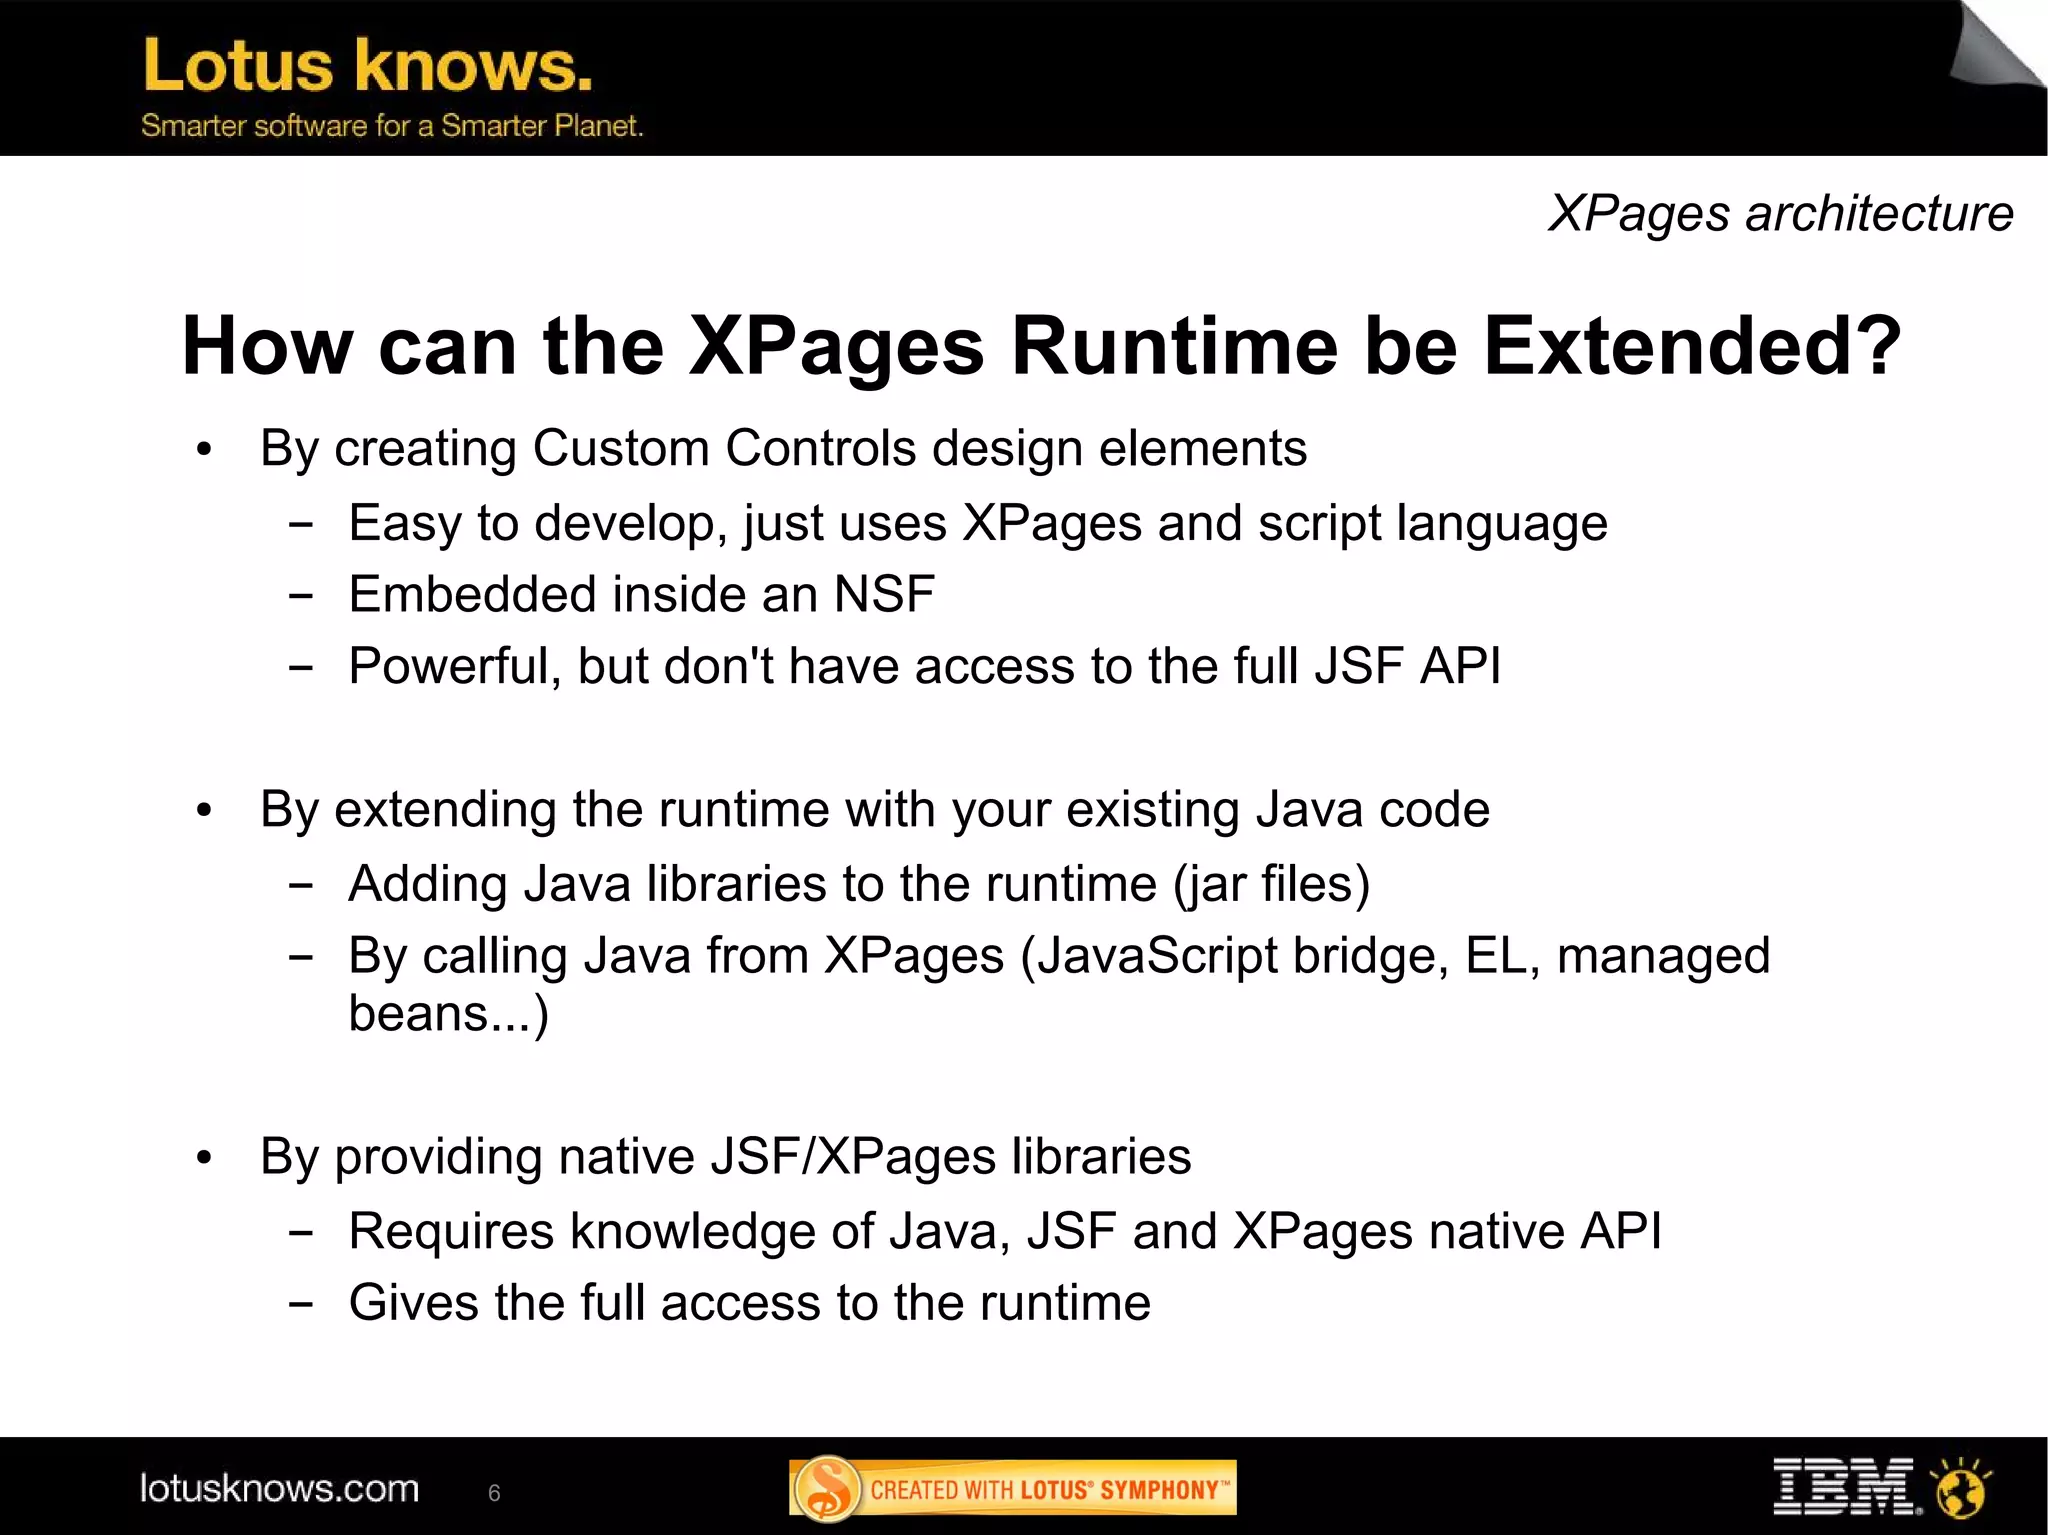
Task: Click 'Gives the full access to the runtime'
Action: [750, 1303]
